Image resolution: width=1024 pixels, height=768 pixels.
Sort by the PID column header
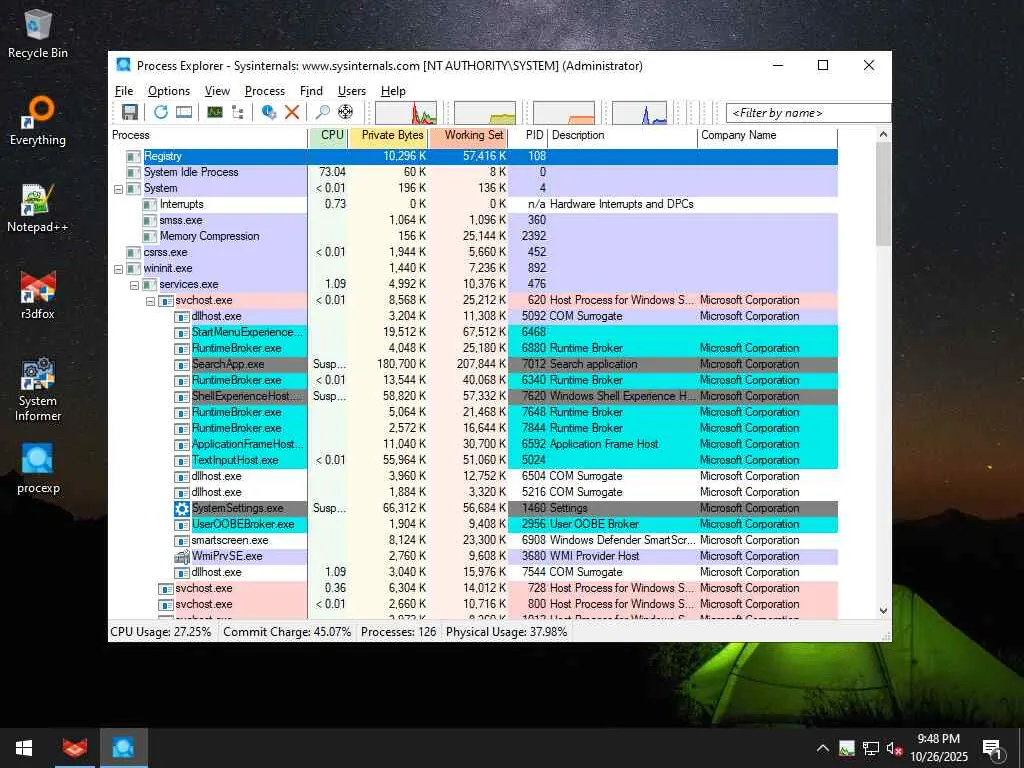(x=528, y=135)
